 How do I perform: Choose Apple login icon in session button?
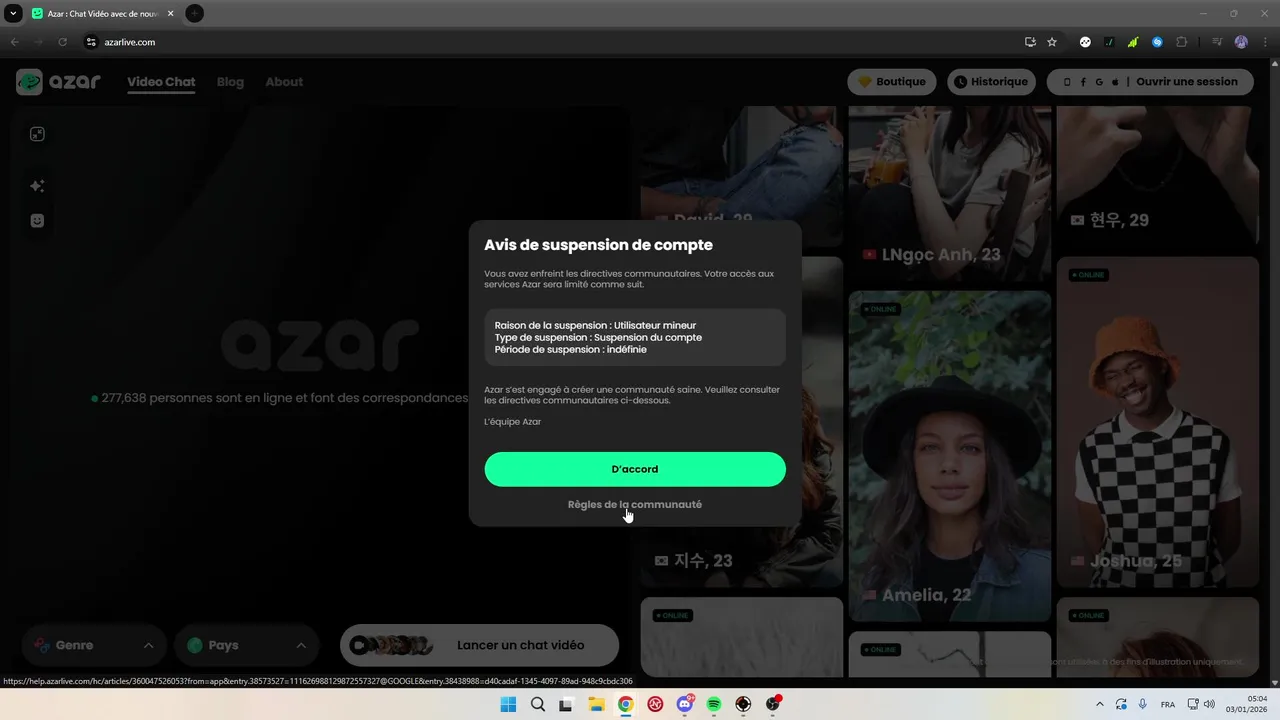click(x=1115, y=82)
